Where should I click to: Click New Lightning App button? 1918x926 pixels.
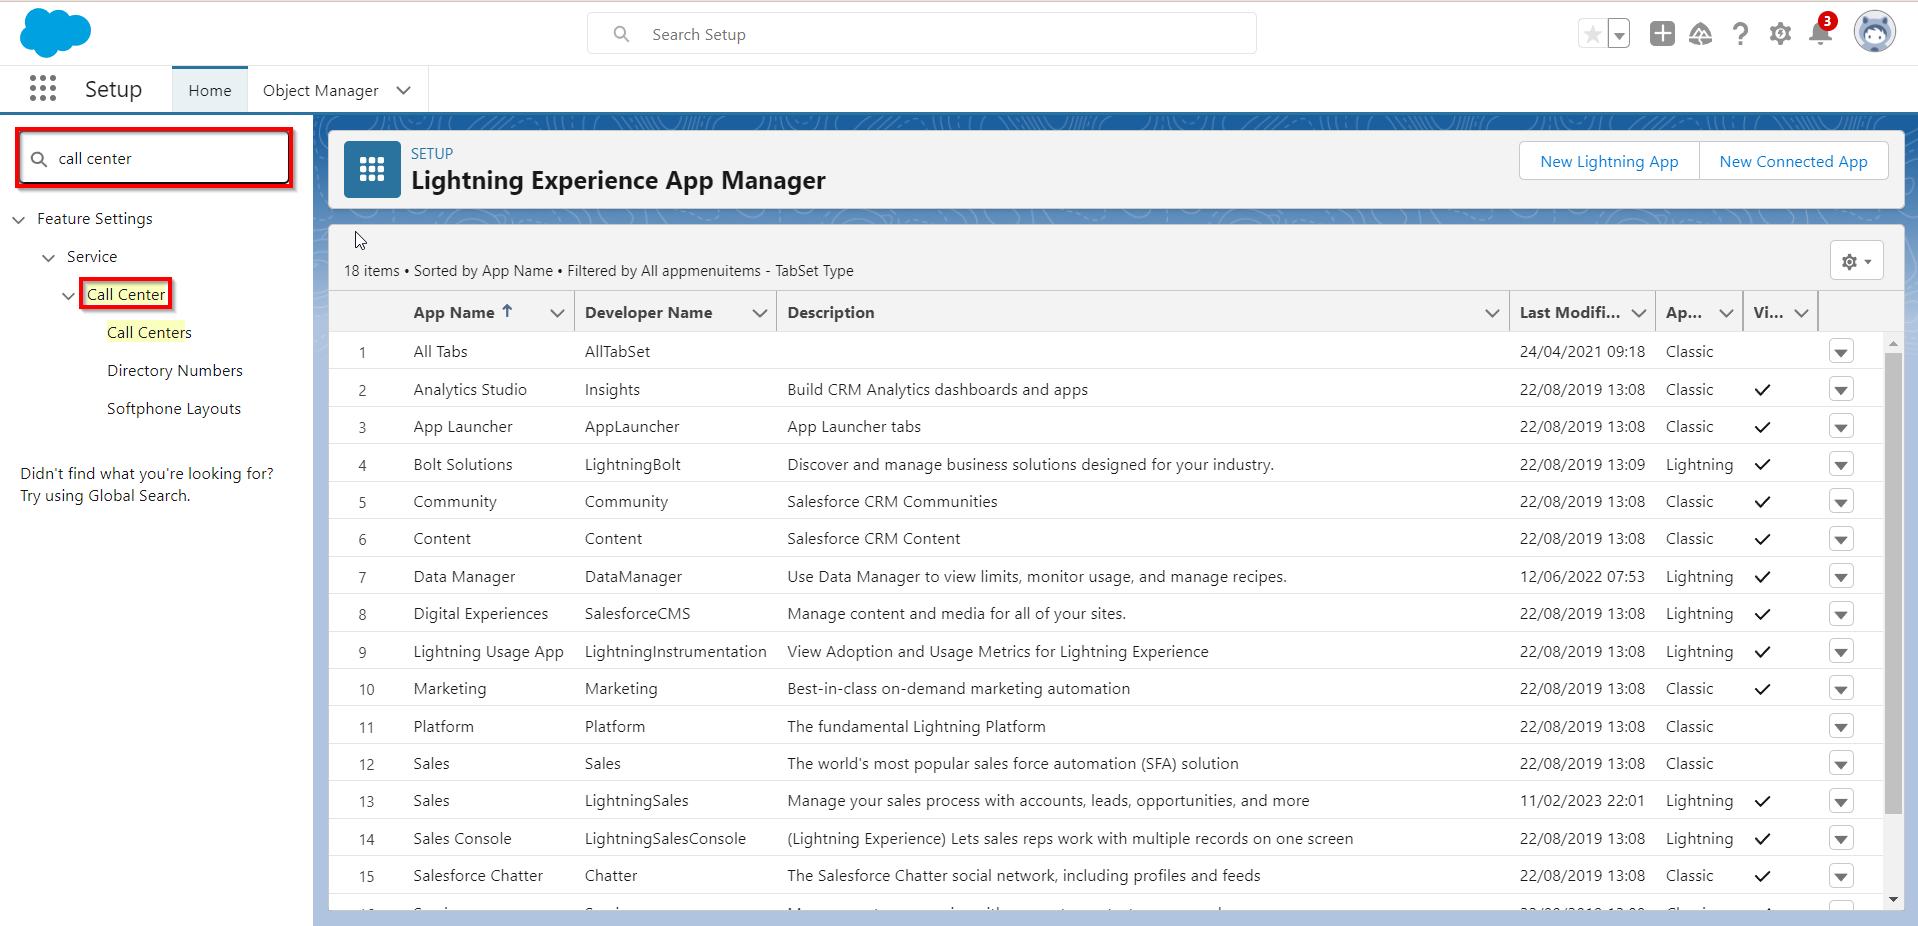(1608, 161)
